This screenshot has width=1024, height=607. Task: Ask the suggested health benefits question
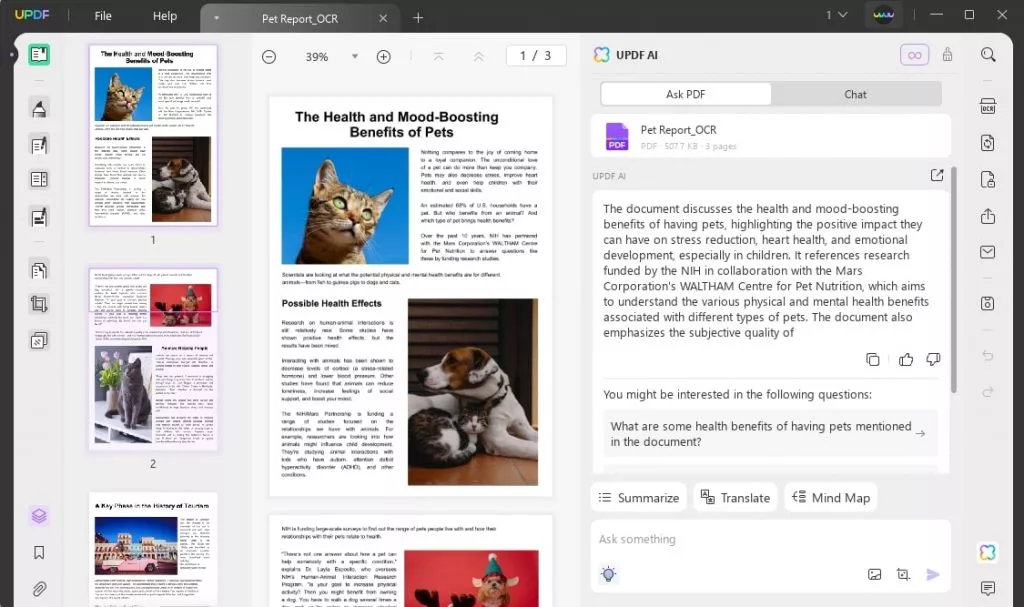click(x=770, y=434)
